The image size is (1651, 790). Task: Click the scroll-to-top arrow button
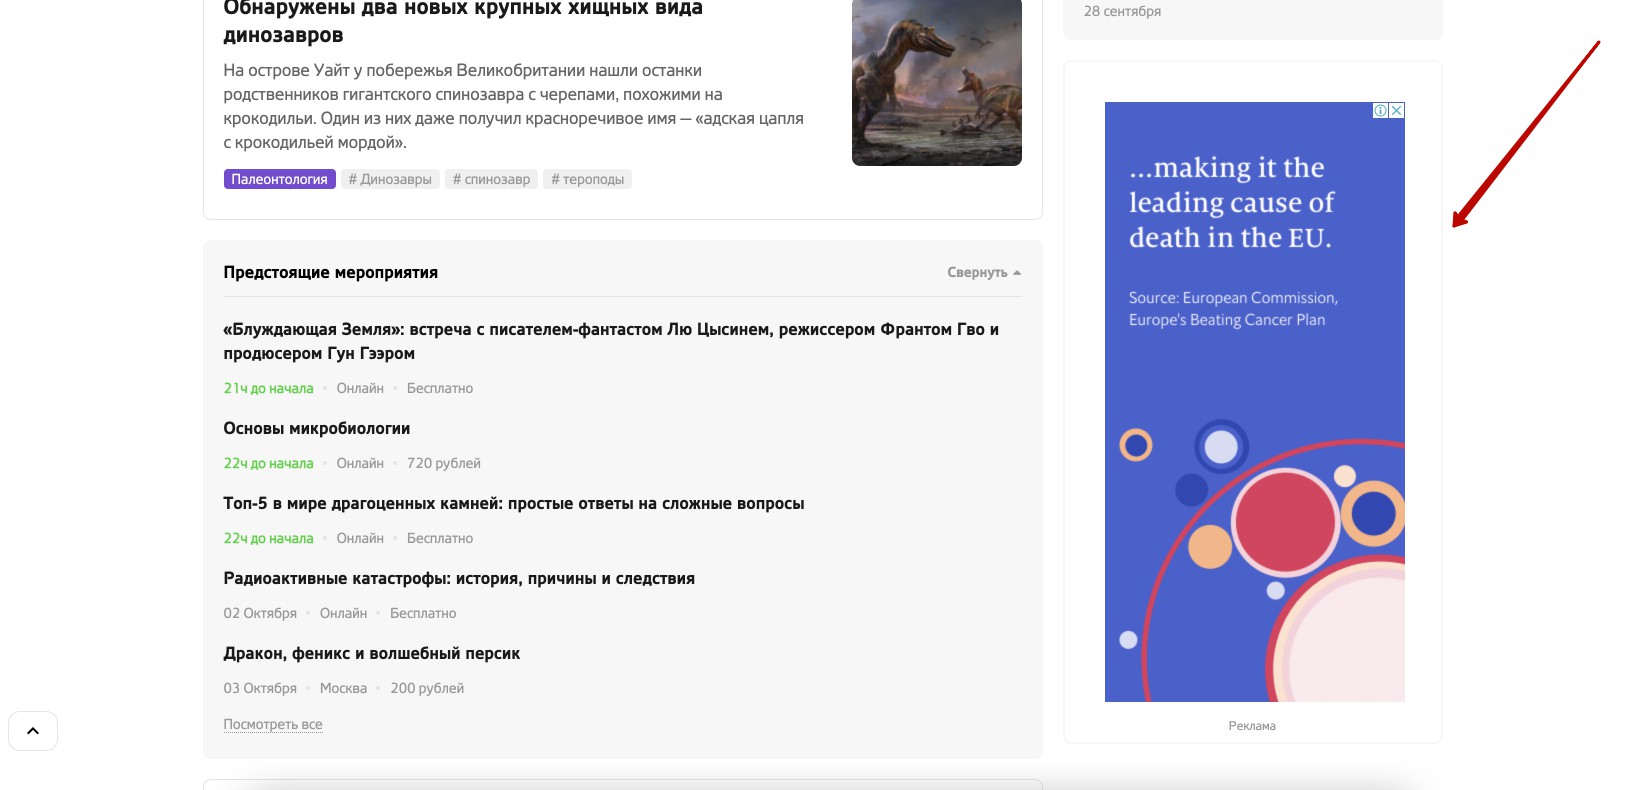(x=33, y=731)
